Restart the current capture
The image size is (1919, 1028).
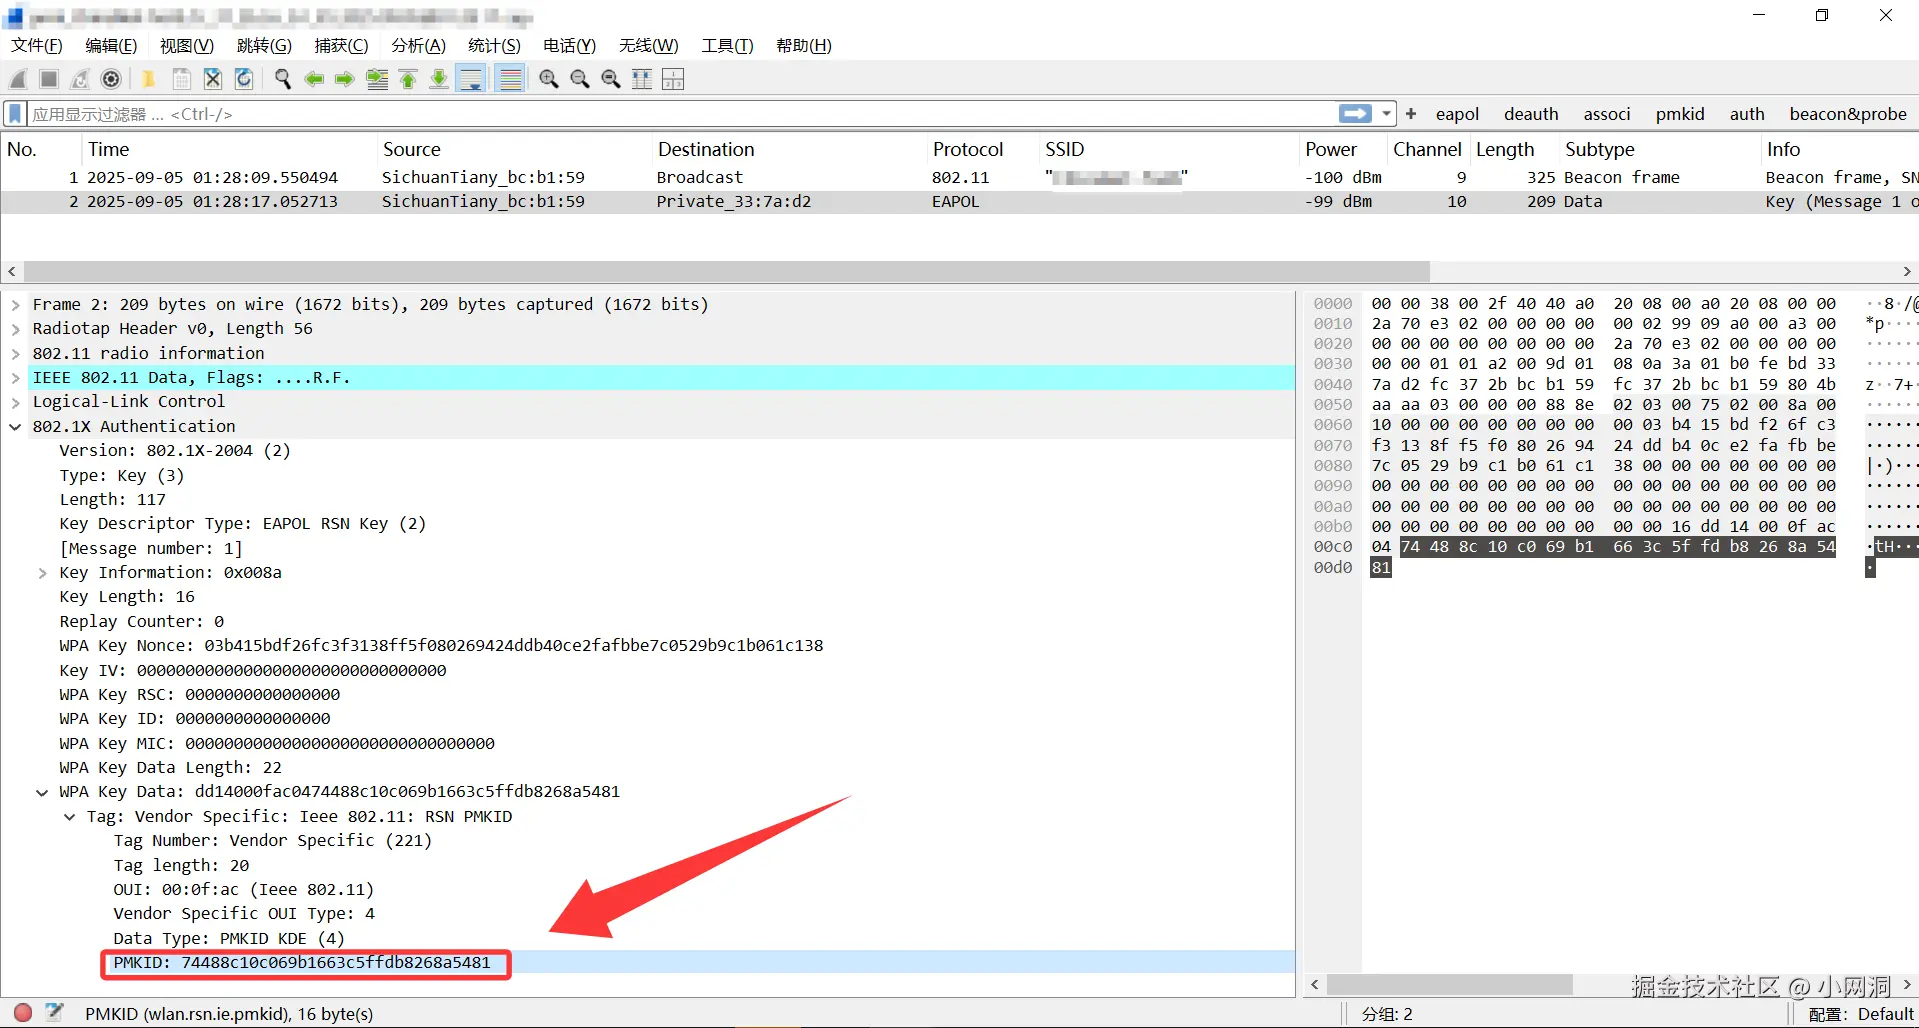pos(80,79)
